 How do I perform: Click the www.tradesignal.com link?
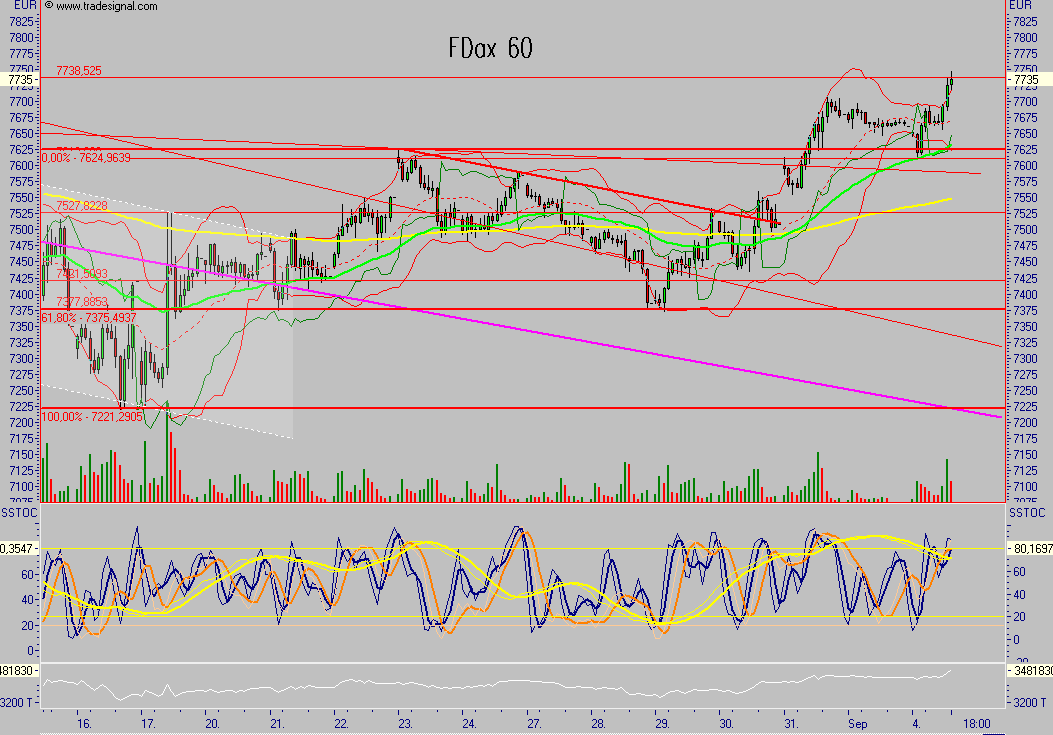pos(106,6)
